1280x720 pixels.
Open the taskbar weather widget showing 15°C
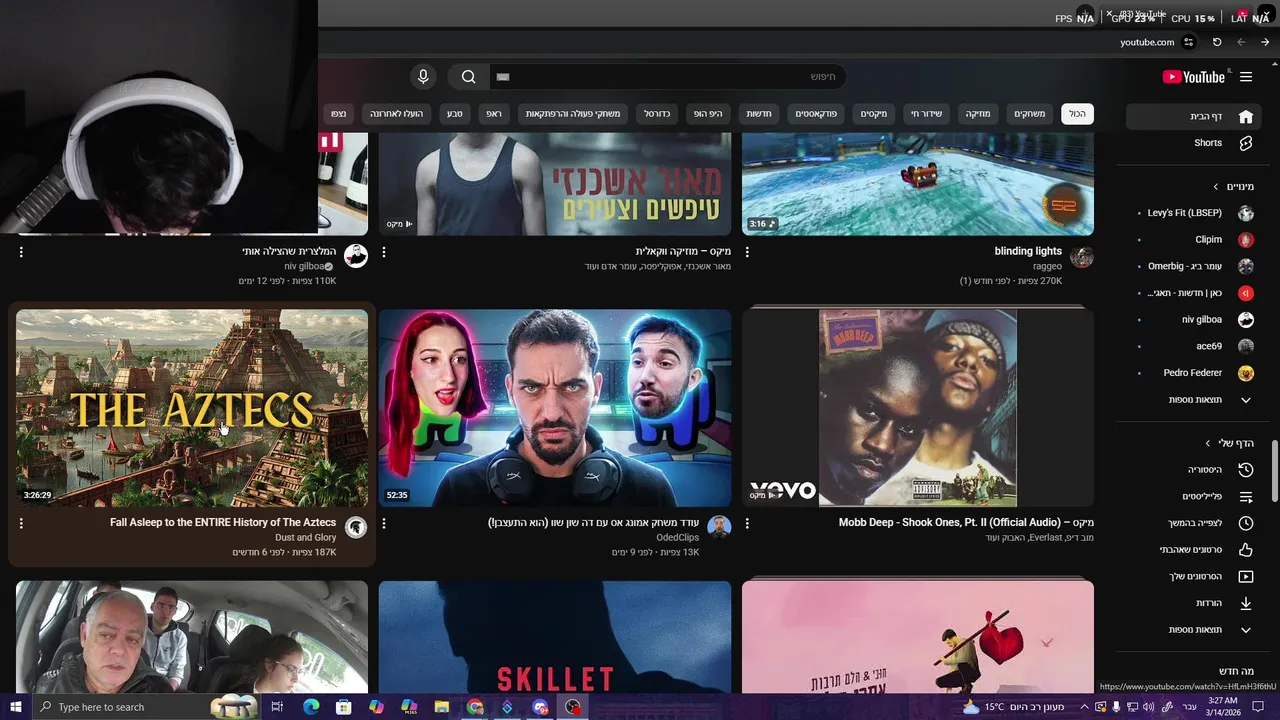(1012, 707)
